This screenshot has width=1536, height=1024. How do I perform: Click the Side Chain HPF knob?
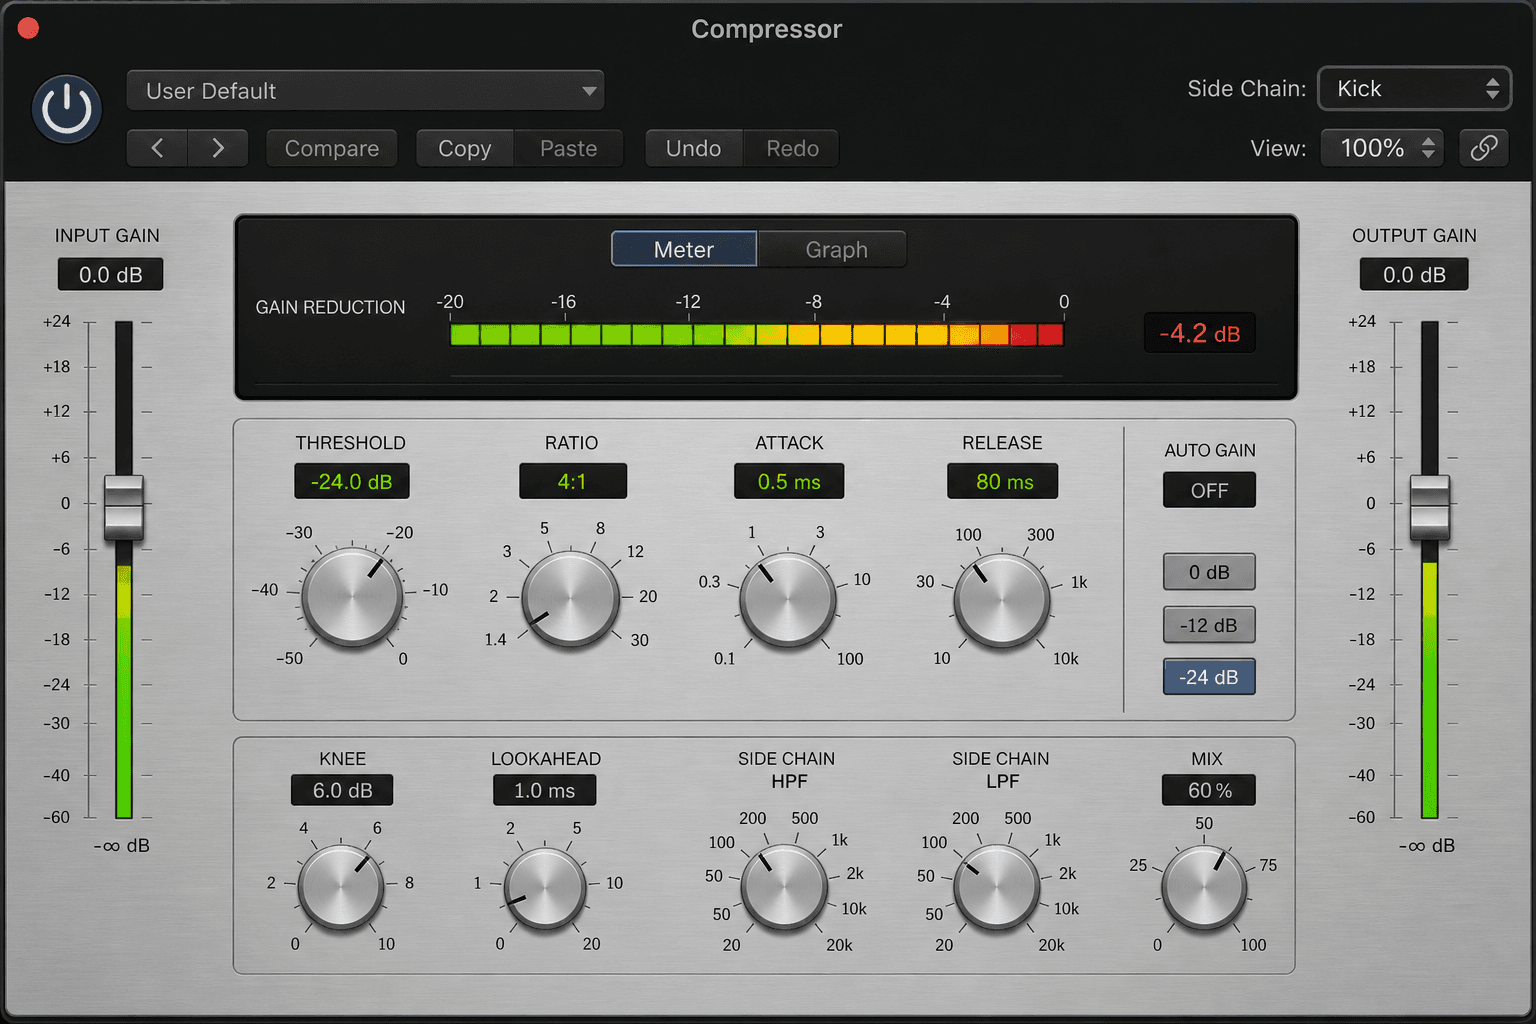(785, 886)
